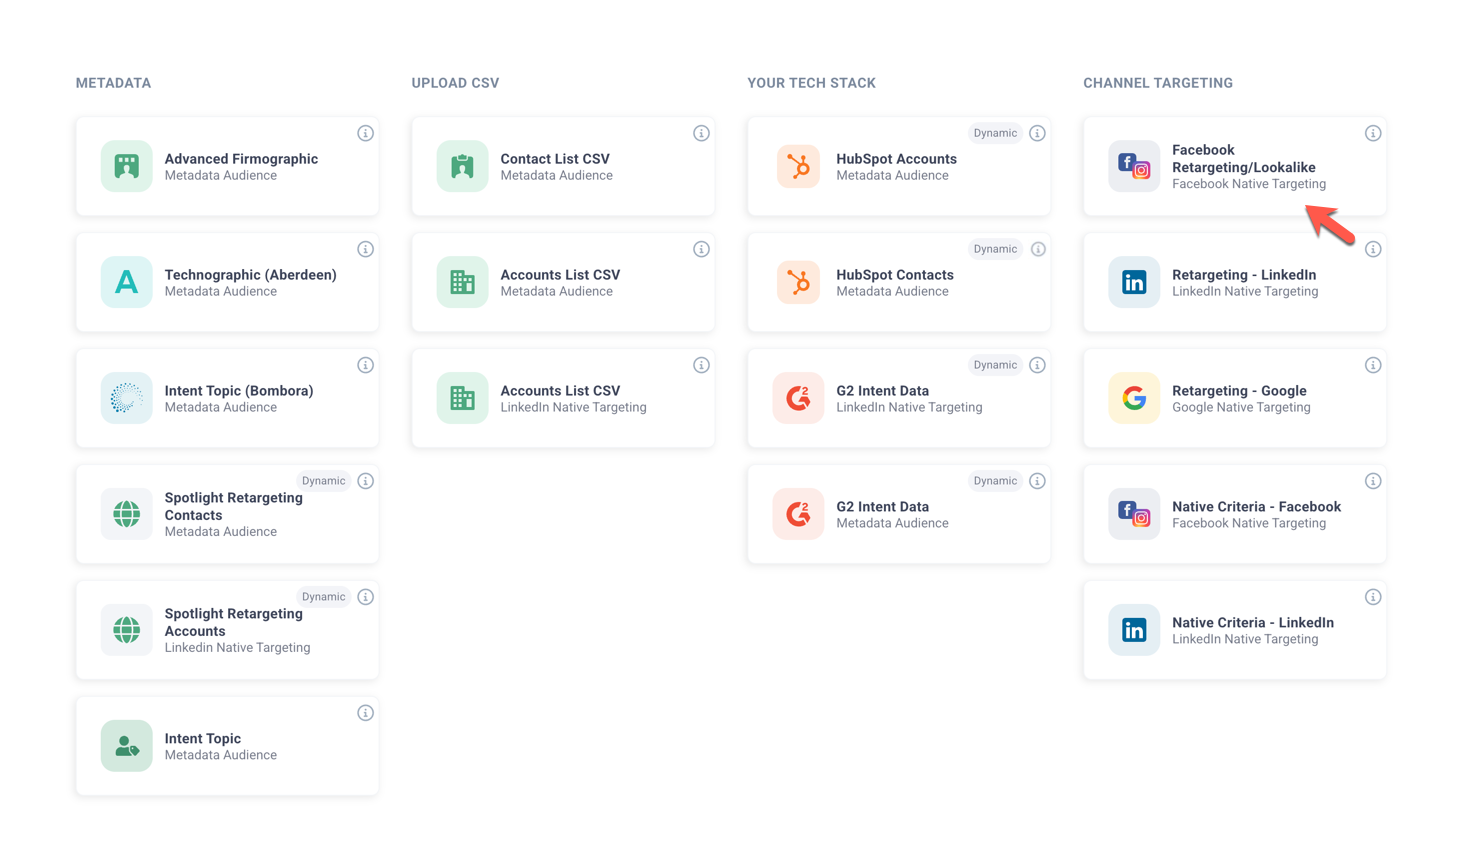Click the Your Tech Stack column heading
This screenshot has height=848, width=1468.
pos(811,83)
